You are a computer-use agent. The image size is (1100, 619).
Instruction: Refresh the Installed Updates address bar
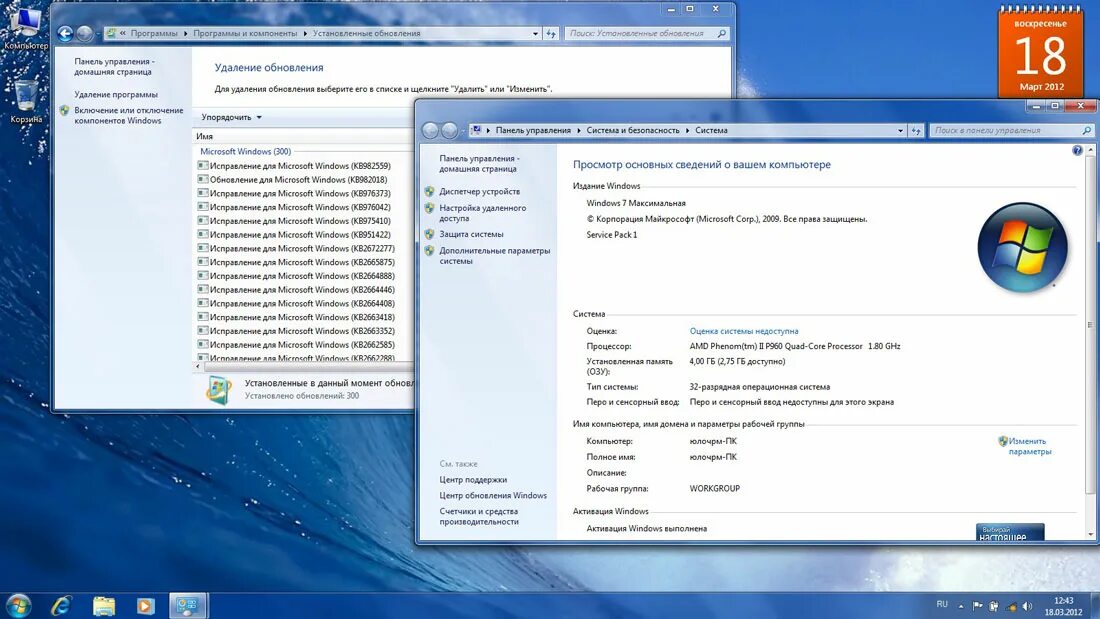coord(551,33)
